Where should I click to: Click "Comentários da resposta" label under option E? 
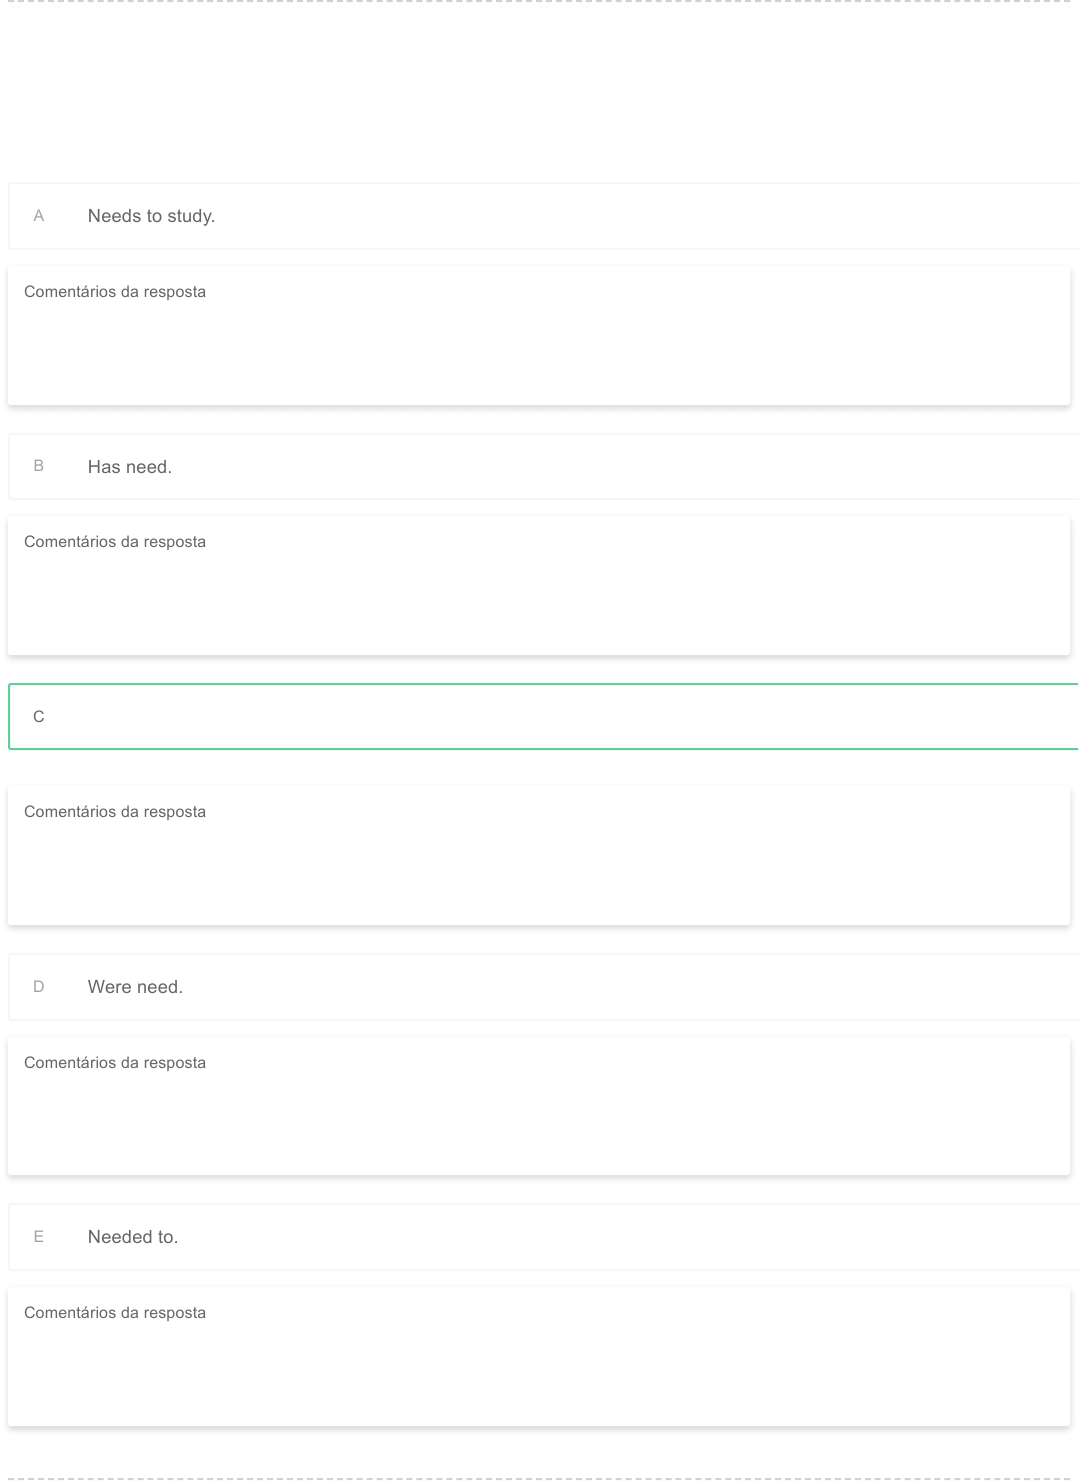click(115, 1313)
